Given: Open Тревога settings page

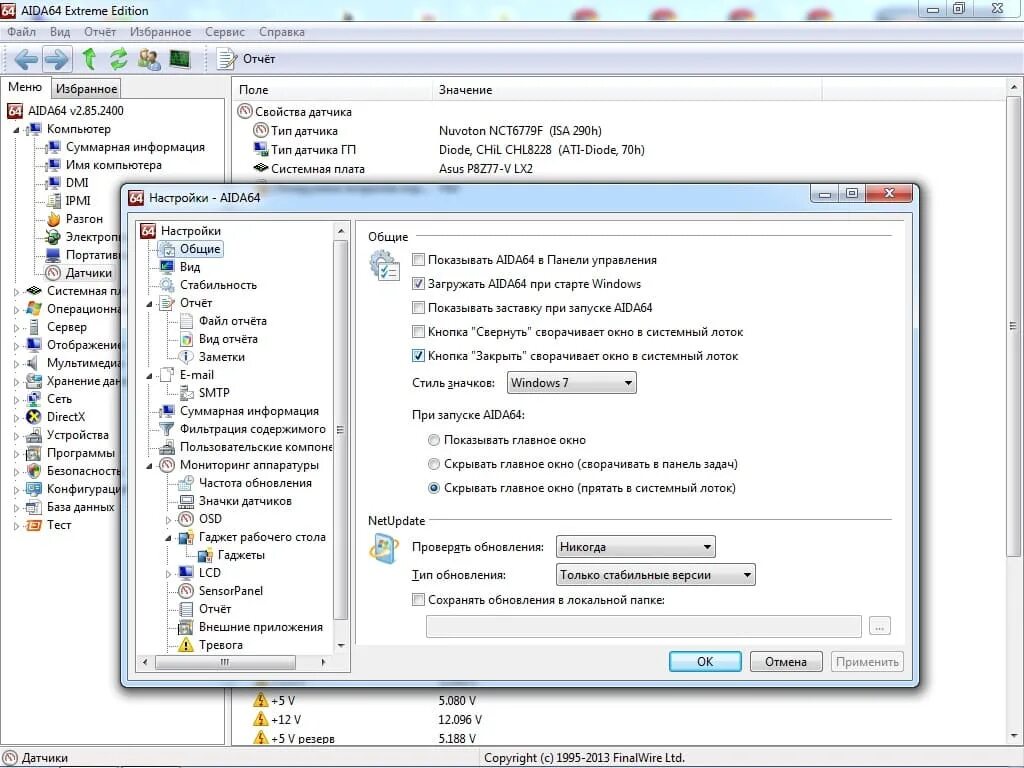Looking at the screenshot, I should click(221, 645).
